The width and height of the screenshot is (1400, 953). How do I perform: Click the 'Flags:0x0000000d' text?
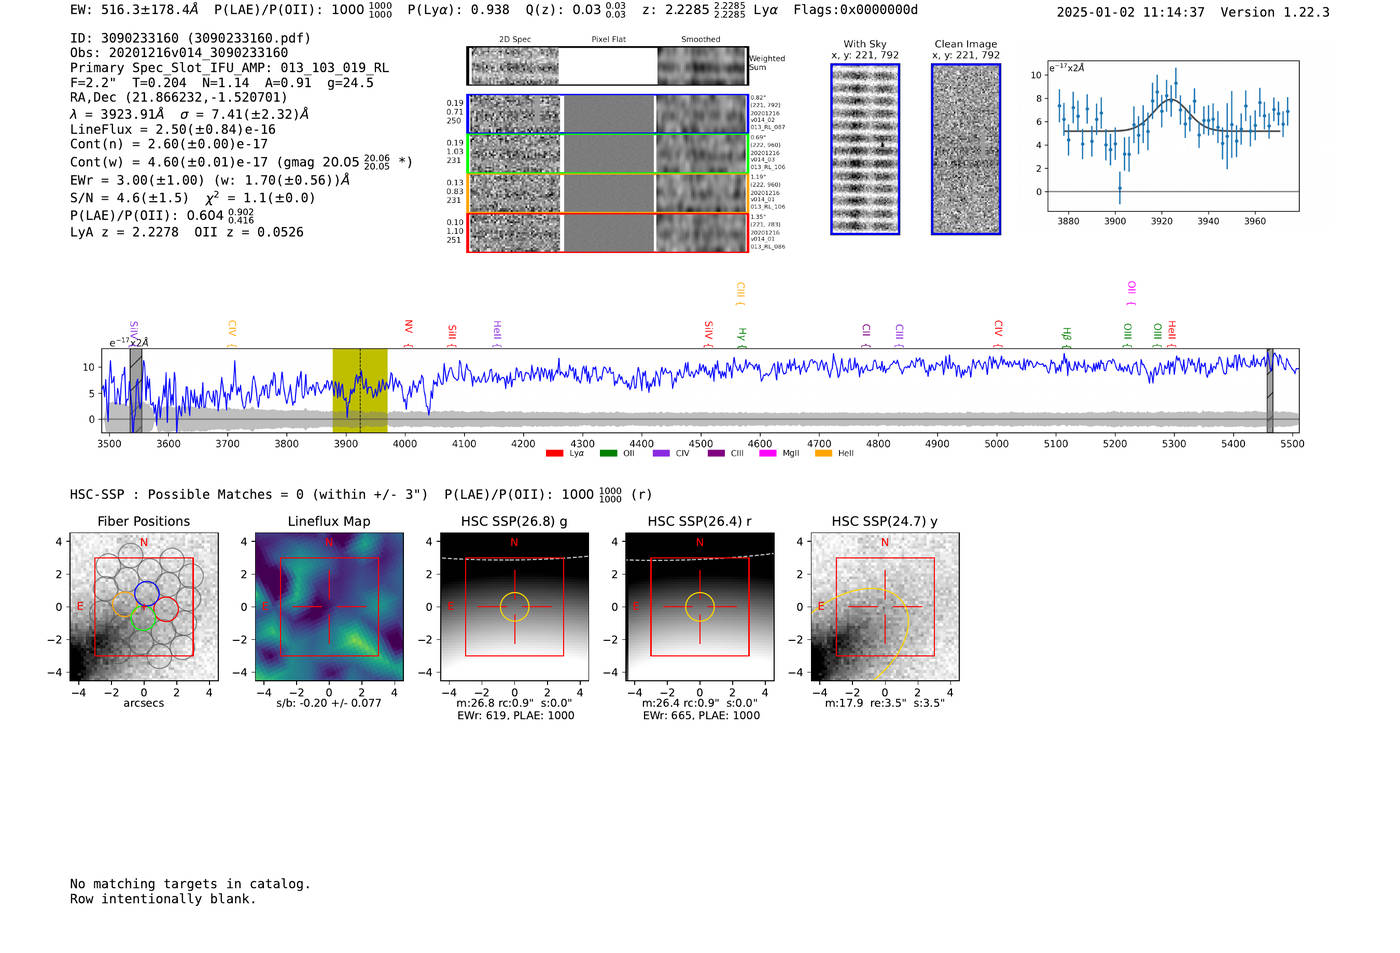pos(855,10)
